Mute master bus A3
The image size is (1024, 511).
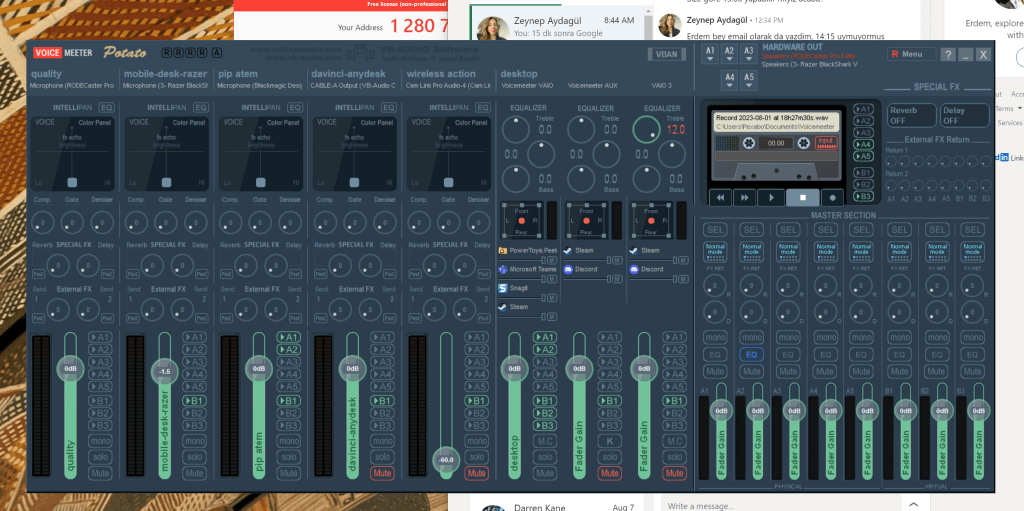coord(789,371)
